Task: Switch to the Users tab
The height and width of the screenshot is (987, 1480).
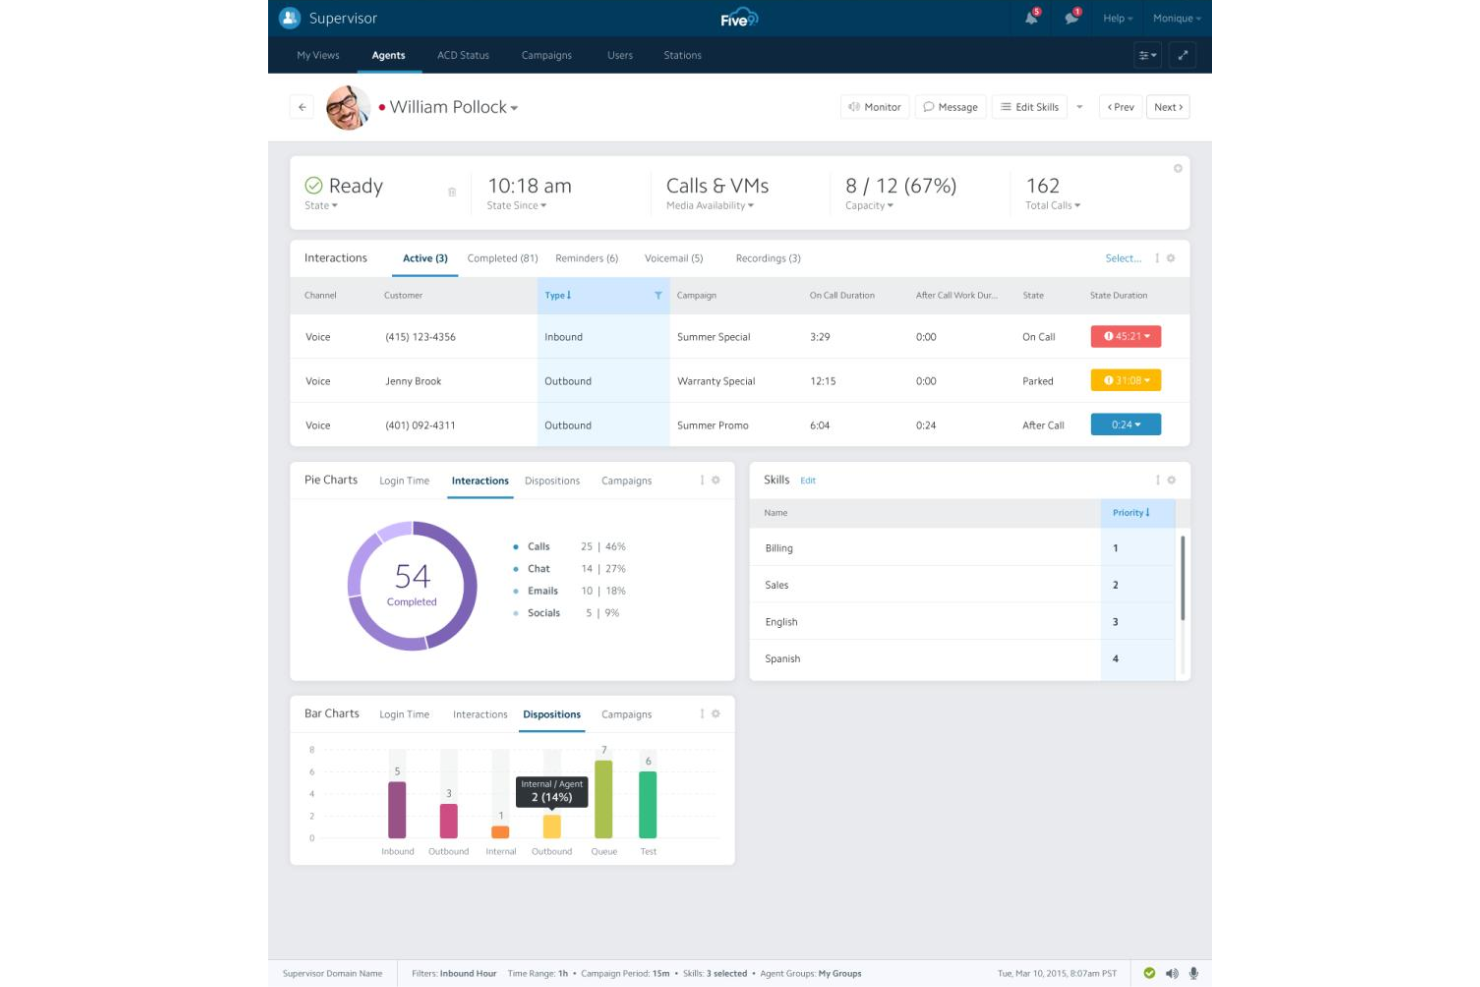Action: tap(620, 56)
